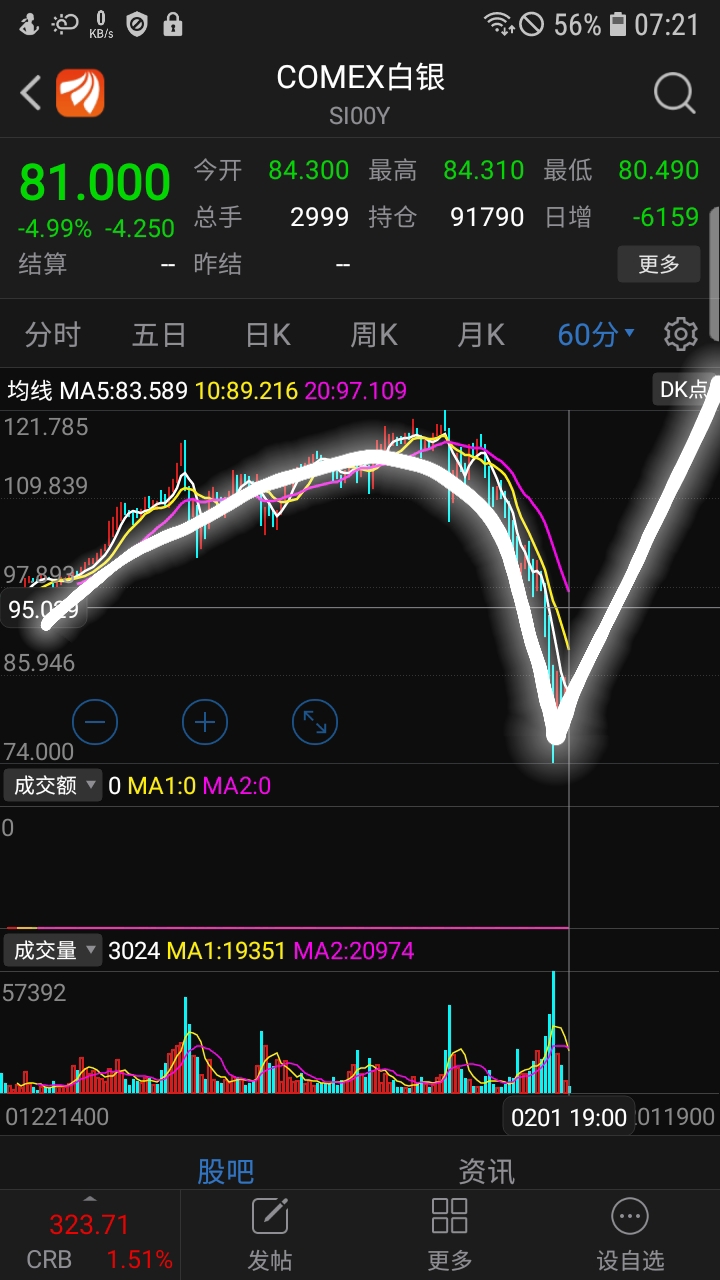Tap the 持仓 value 91790

pos(487,216)
